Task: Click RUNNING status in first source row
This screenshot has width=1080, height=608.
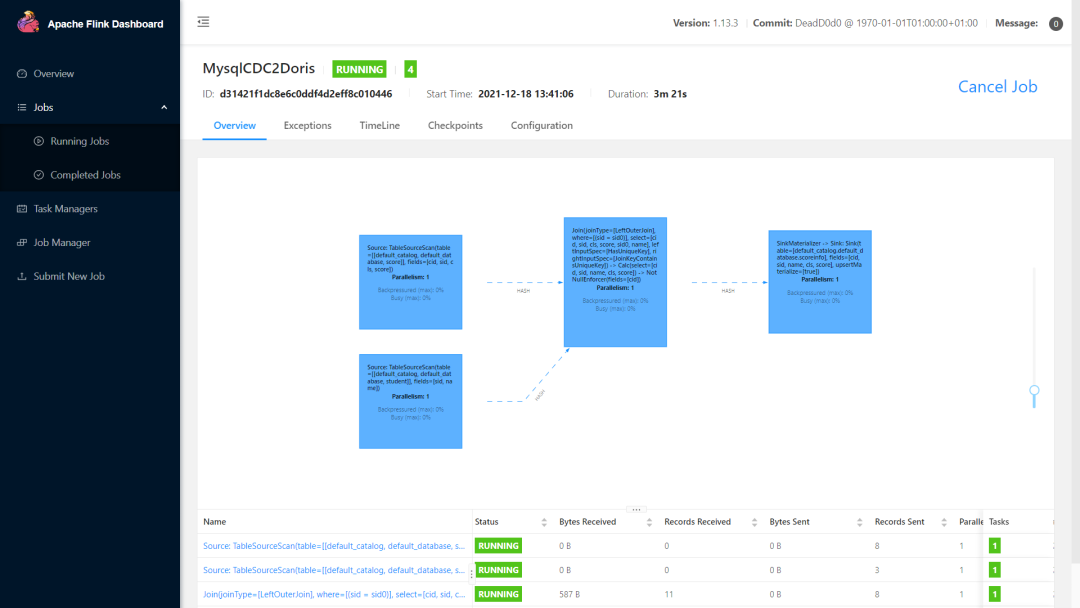Action: point(498,546)
